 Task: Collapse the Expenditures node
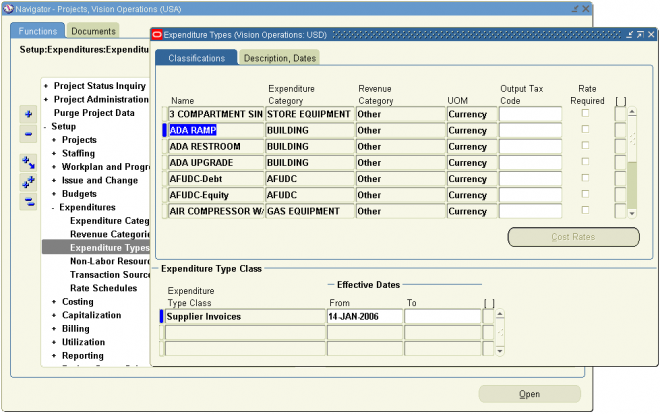click(53, 207)
